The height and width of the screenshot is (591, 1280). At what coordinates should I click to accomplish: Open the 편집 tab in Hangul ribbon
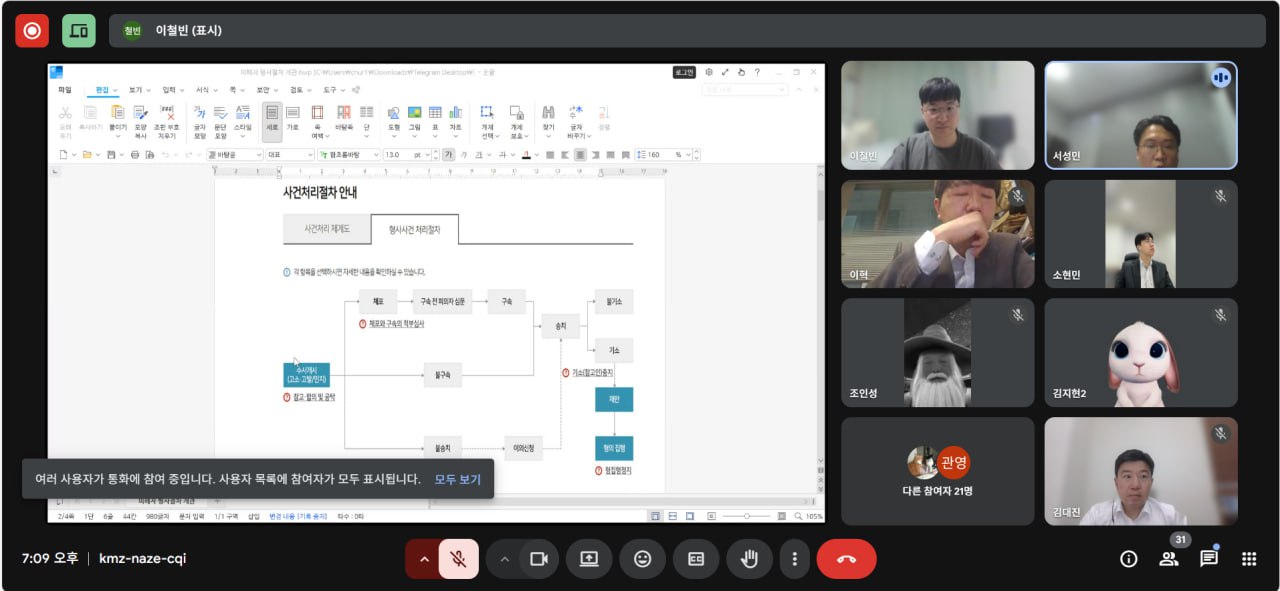pyautogui.click(x=102, y=90)
